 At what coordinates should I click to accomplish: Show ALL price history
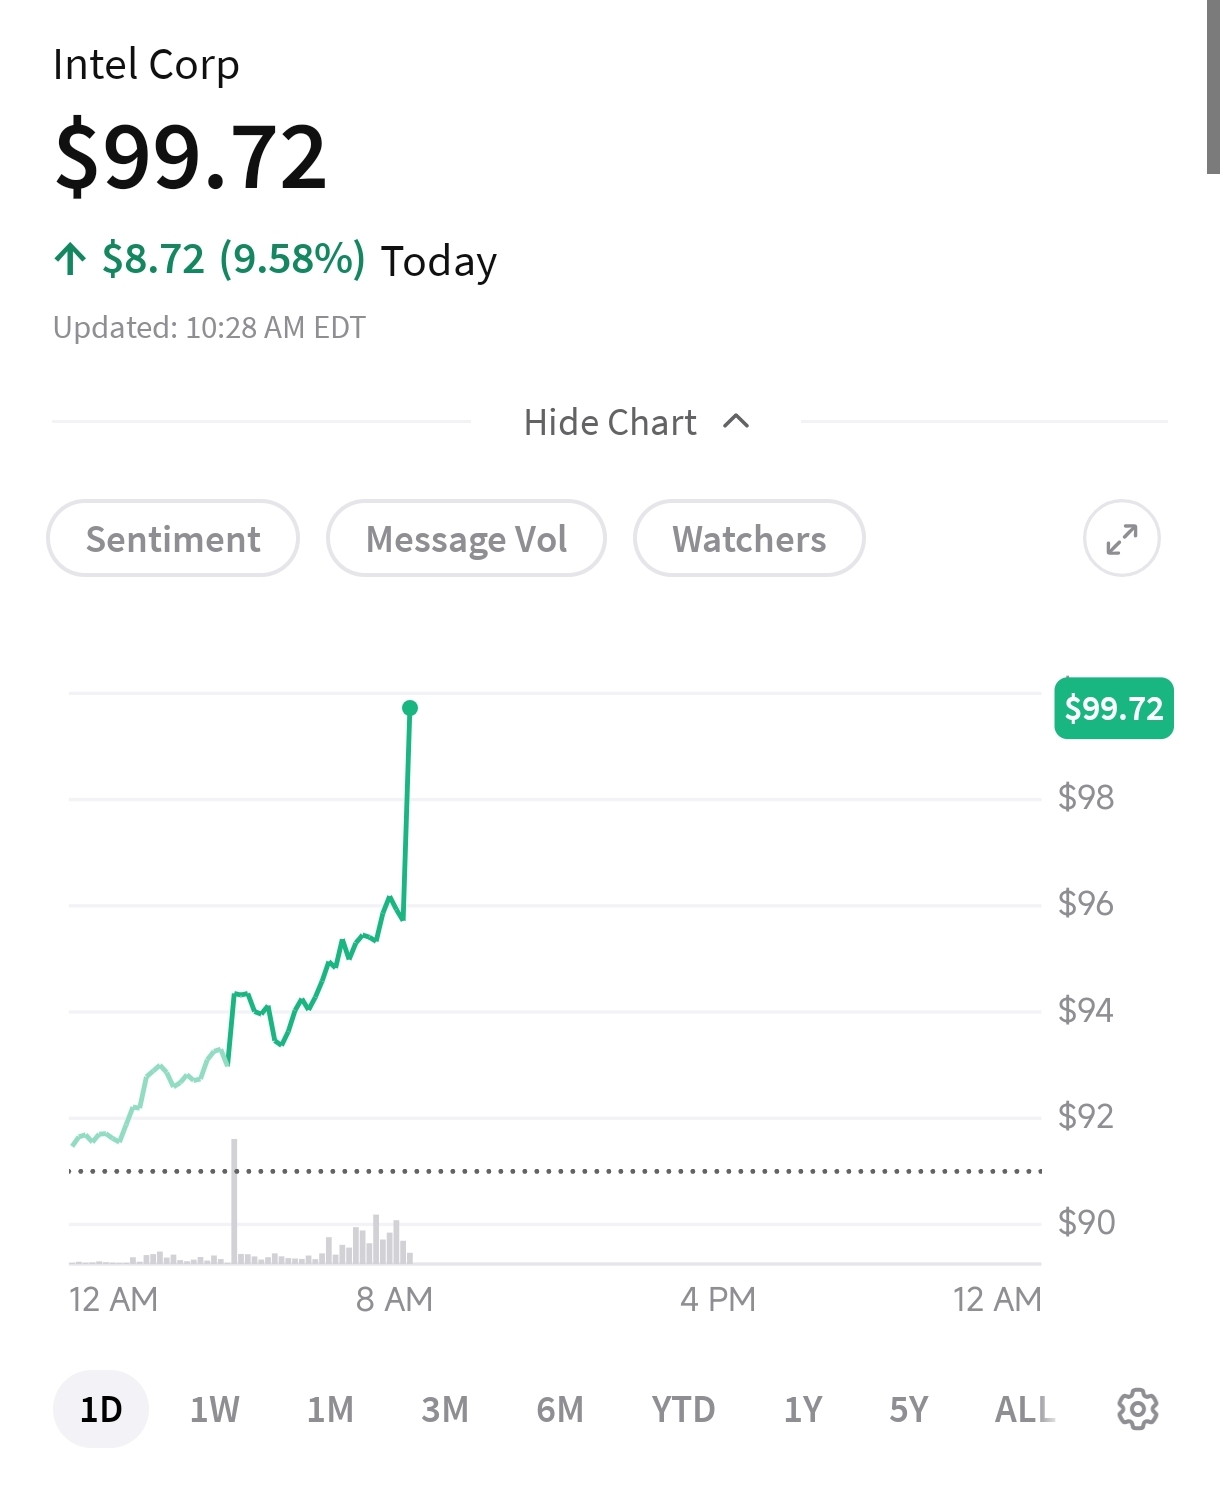pyautogui.click(x=1025, y=1409)
